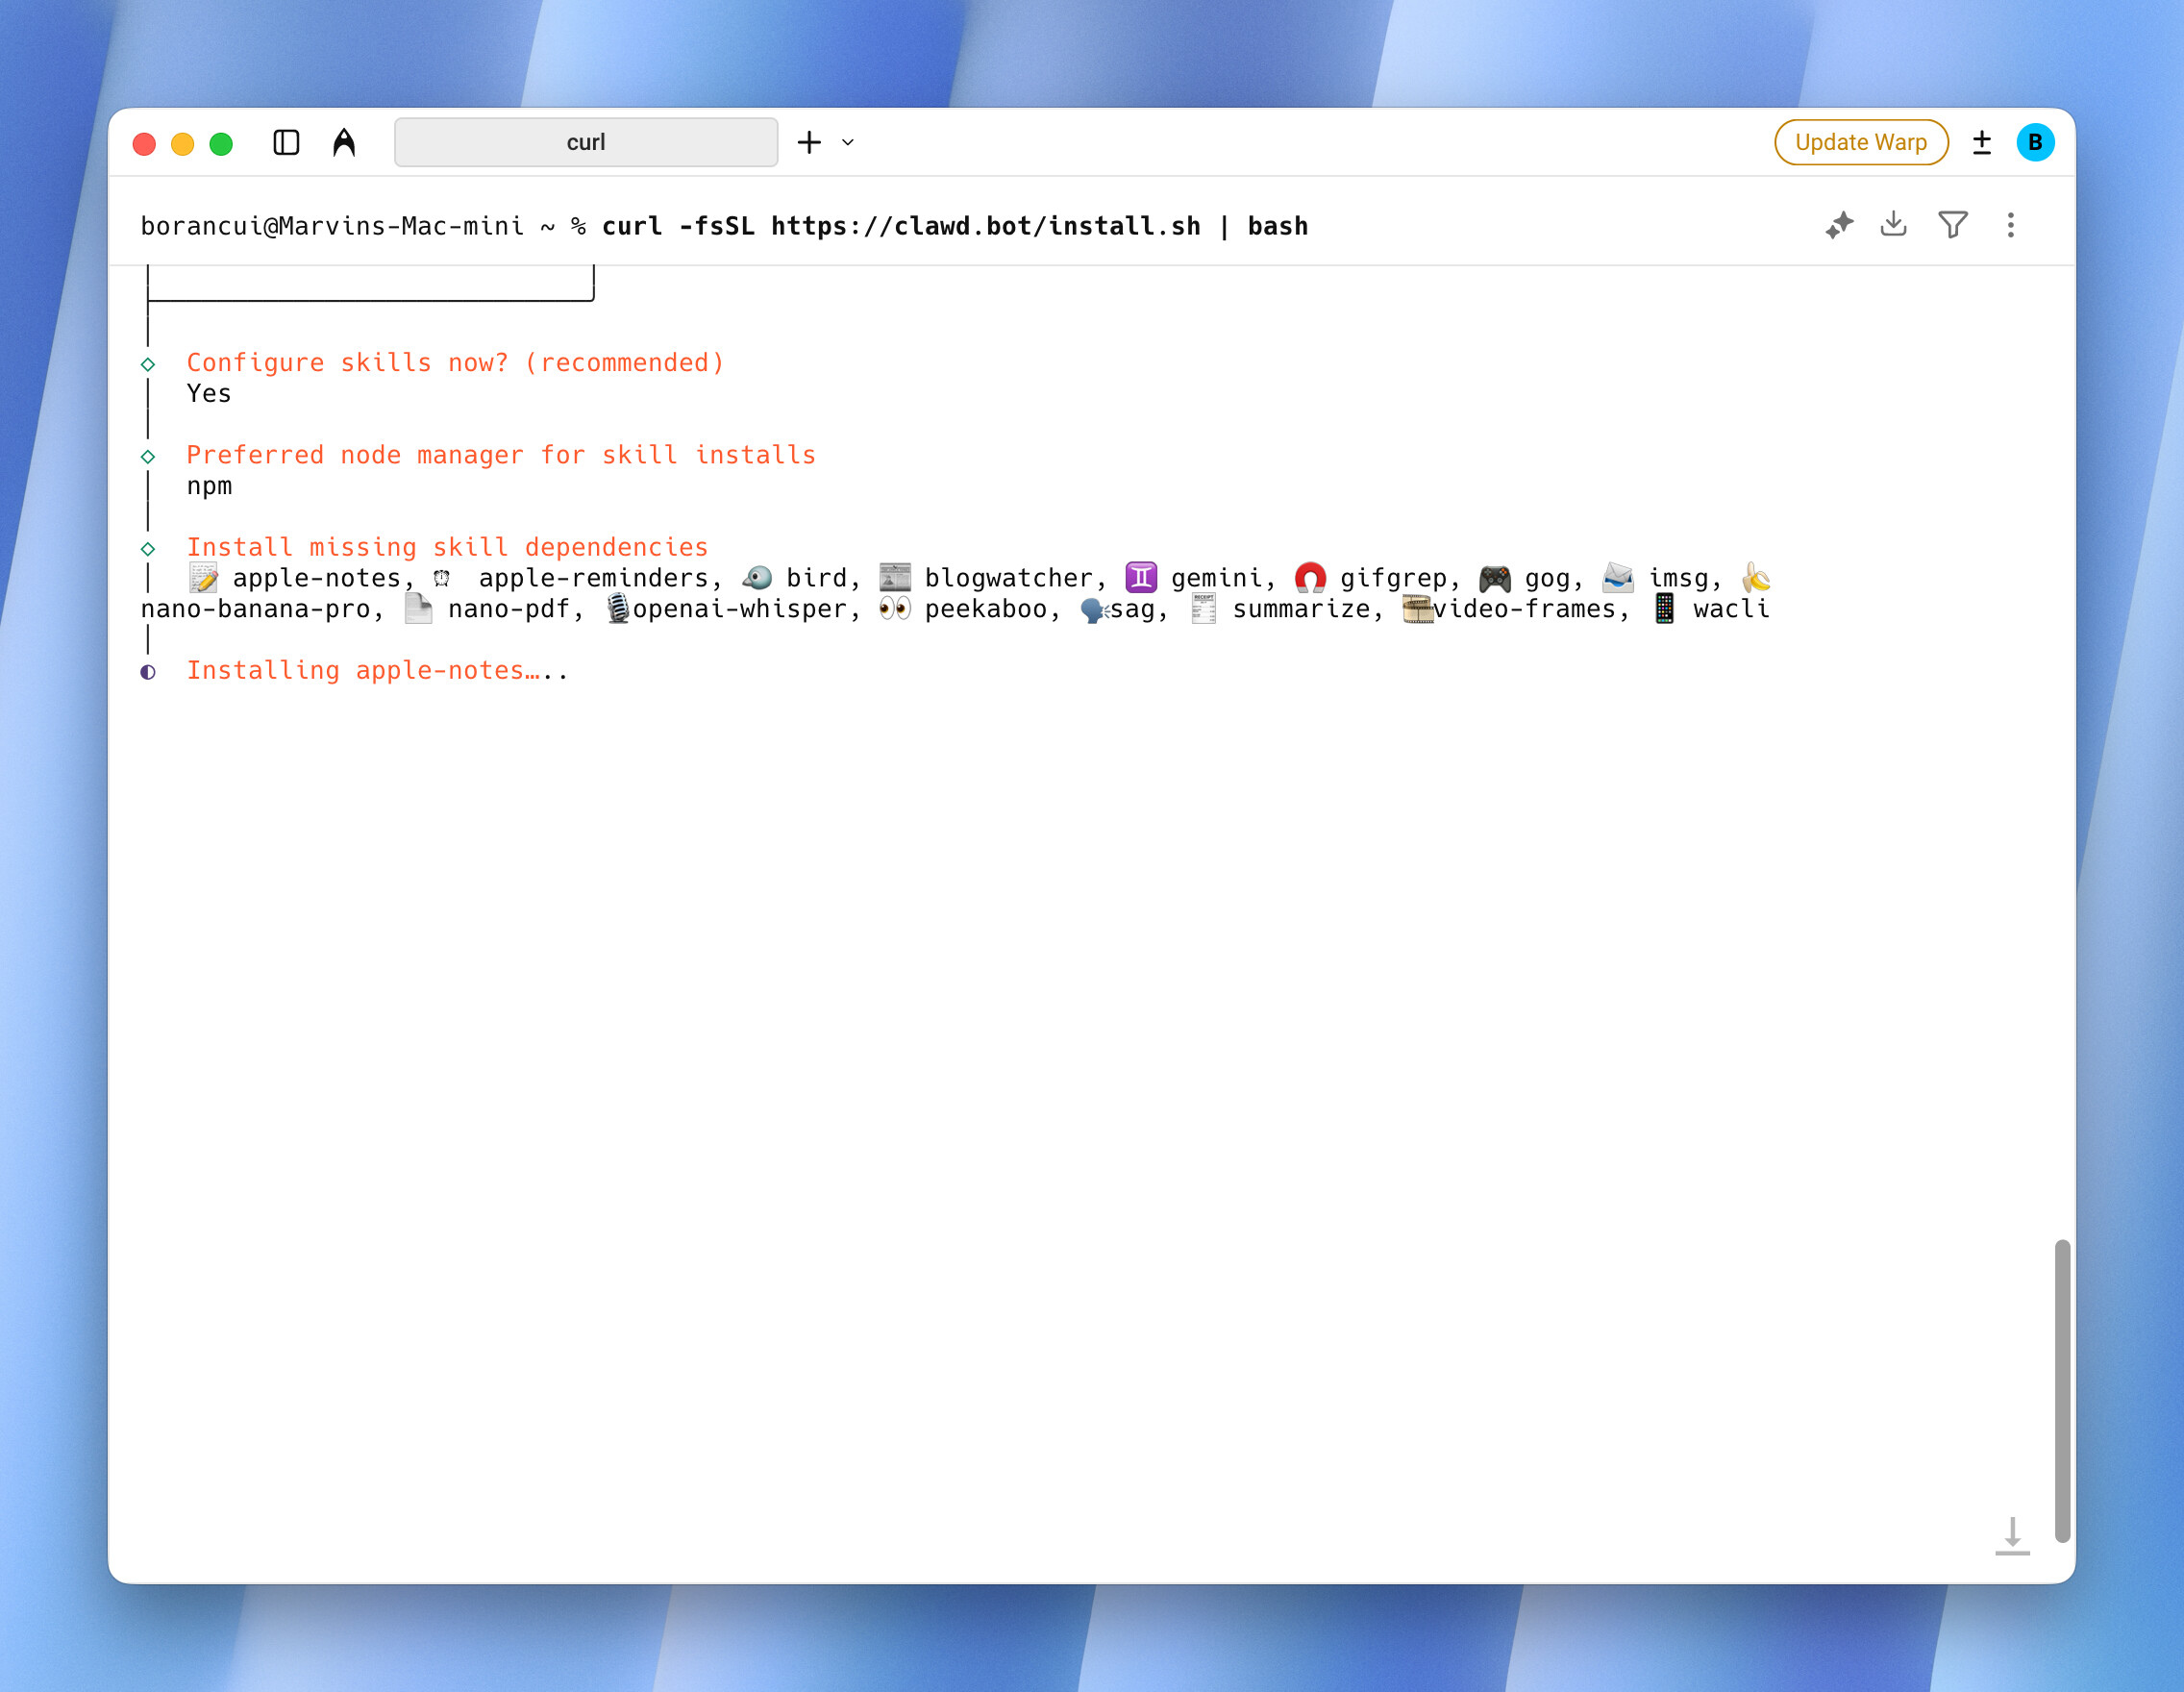Screen dimensions: 2184x1692
Task: Click the vertical scrollbar thumb
Action: point(2061,1390)
